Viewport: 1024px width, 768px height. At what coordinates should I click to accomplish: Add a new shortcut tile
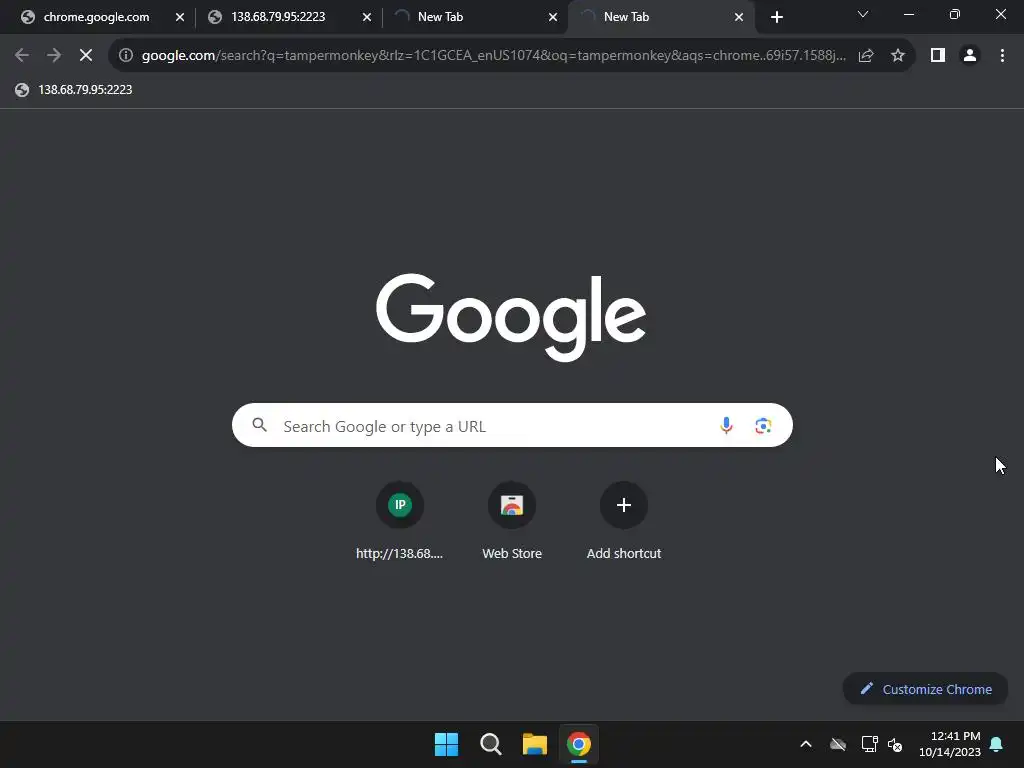point(624,521)
